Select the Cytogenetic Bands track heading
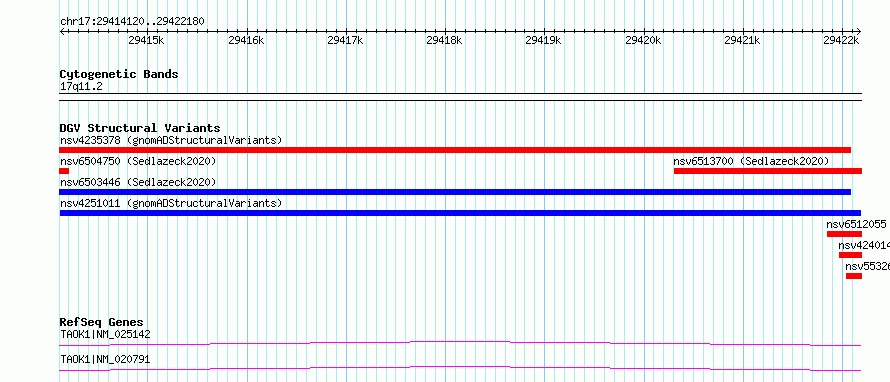The height and width of the screenshot is (382, 890). (x=119, y=74)
